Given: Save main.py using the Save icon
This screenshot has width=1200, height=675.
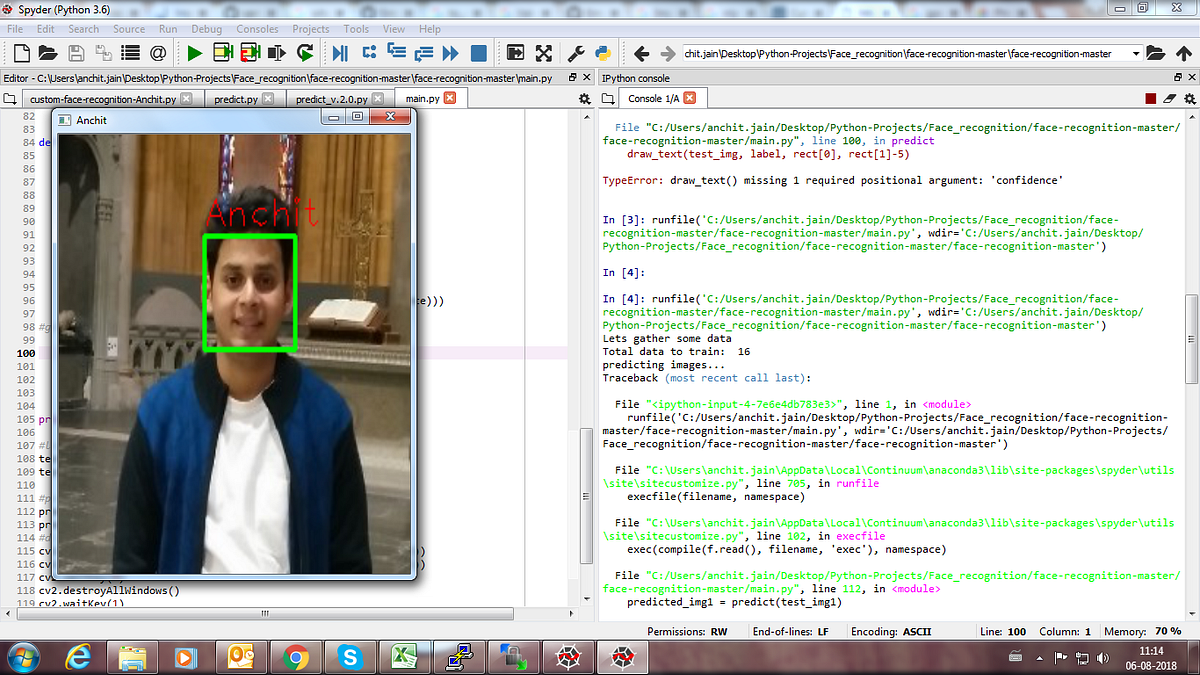Looking at the screenshot, I should pyautogui.click(x=76, y=54).
